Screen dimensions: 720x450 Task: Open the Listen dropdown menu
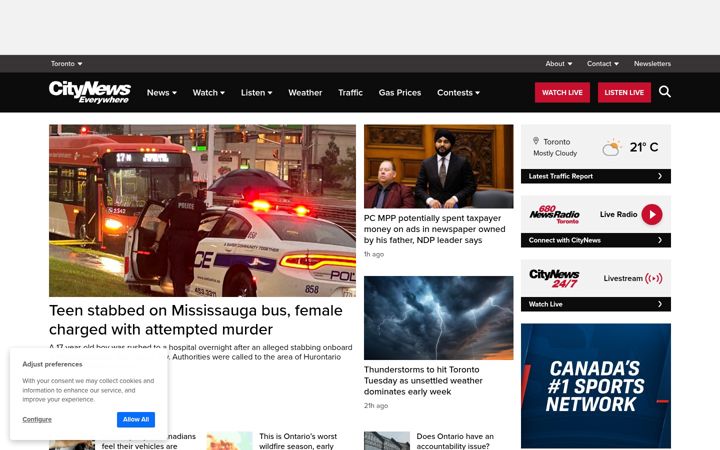[256, 93]
